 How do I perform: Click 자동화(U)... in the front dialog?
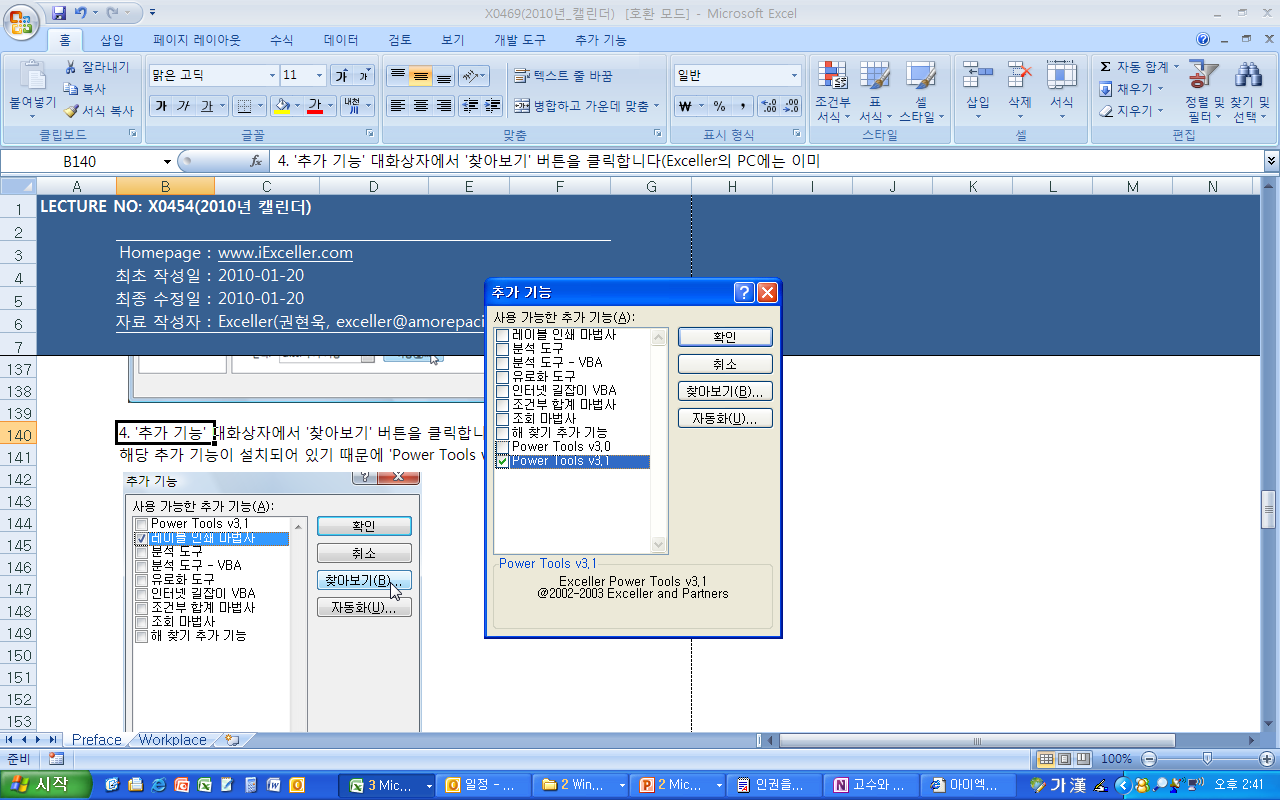(x=725, y=418)
